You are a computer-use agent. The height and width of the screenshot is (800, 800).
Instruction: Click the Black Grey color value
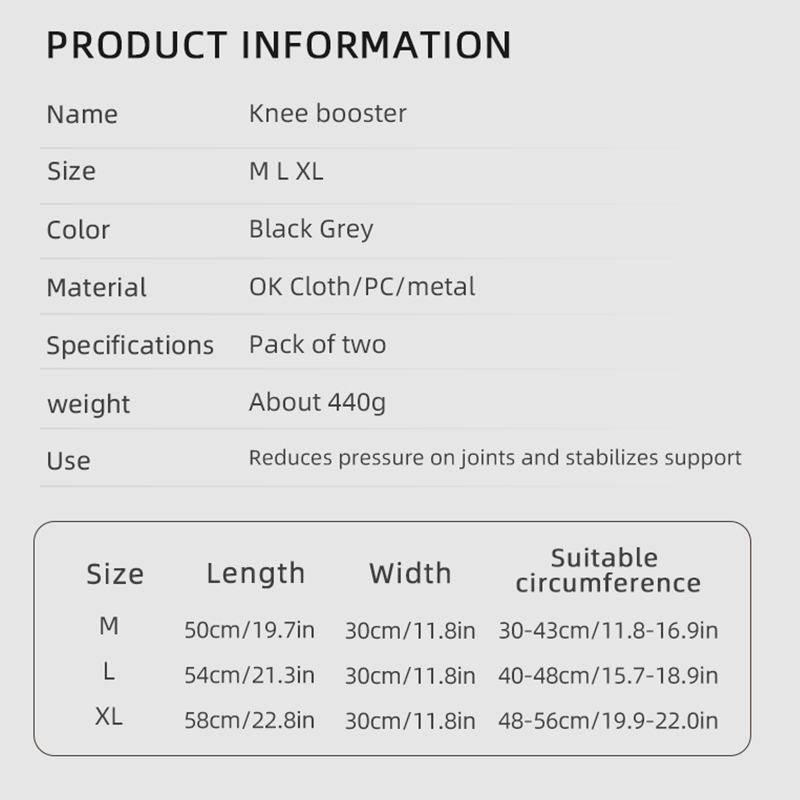tap(311, 229)
